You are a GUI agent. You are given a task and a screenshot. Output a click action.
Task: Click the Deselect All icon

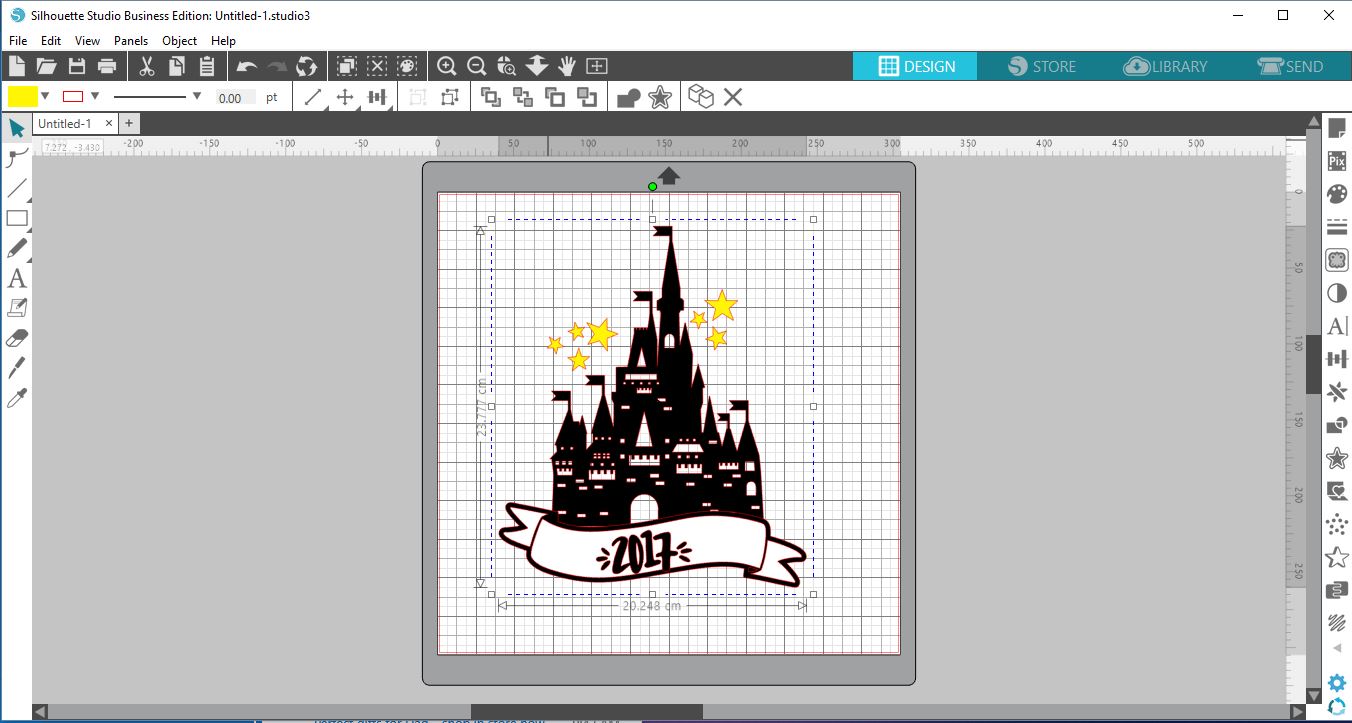[376, 66]
